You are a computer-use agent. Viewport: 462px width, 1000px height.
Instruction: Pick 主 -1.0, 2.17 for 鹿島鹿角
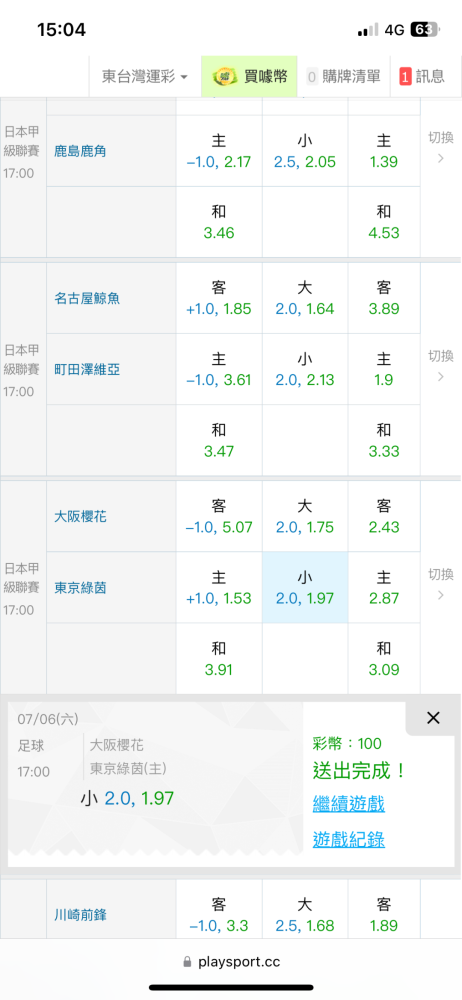coord(219,151)
